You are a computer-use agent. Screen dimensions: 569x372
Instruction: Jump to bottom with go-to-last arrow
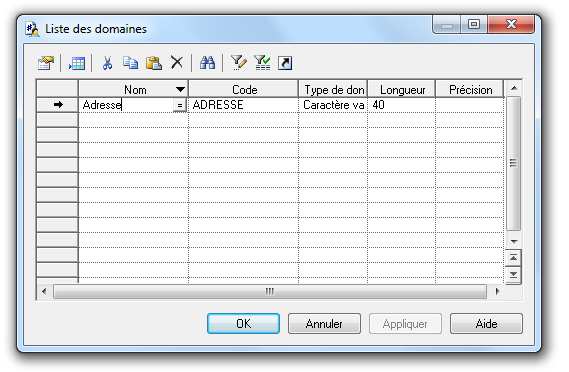[x=513, y=275]
